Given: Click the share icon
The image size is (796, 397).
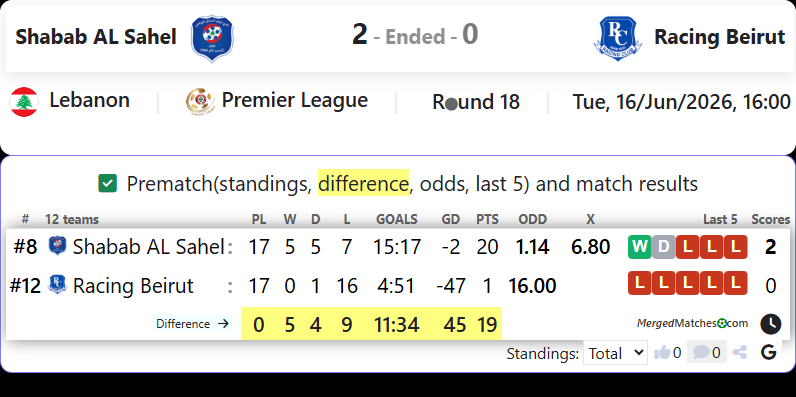Looking at the screenshot, I should pyautogui.click(x=740, y=352).
